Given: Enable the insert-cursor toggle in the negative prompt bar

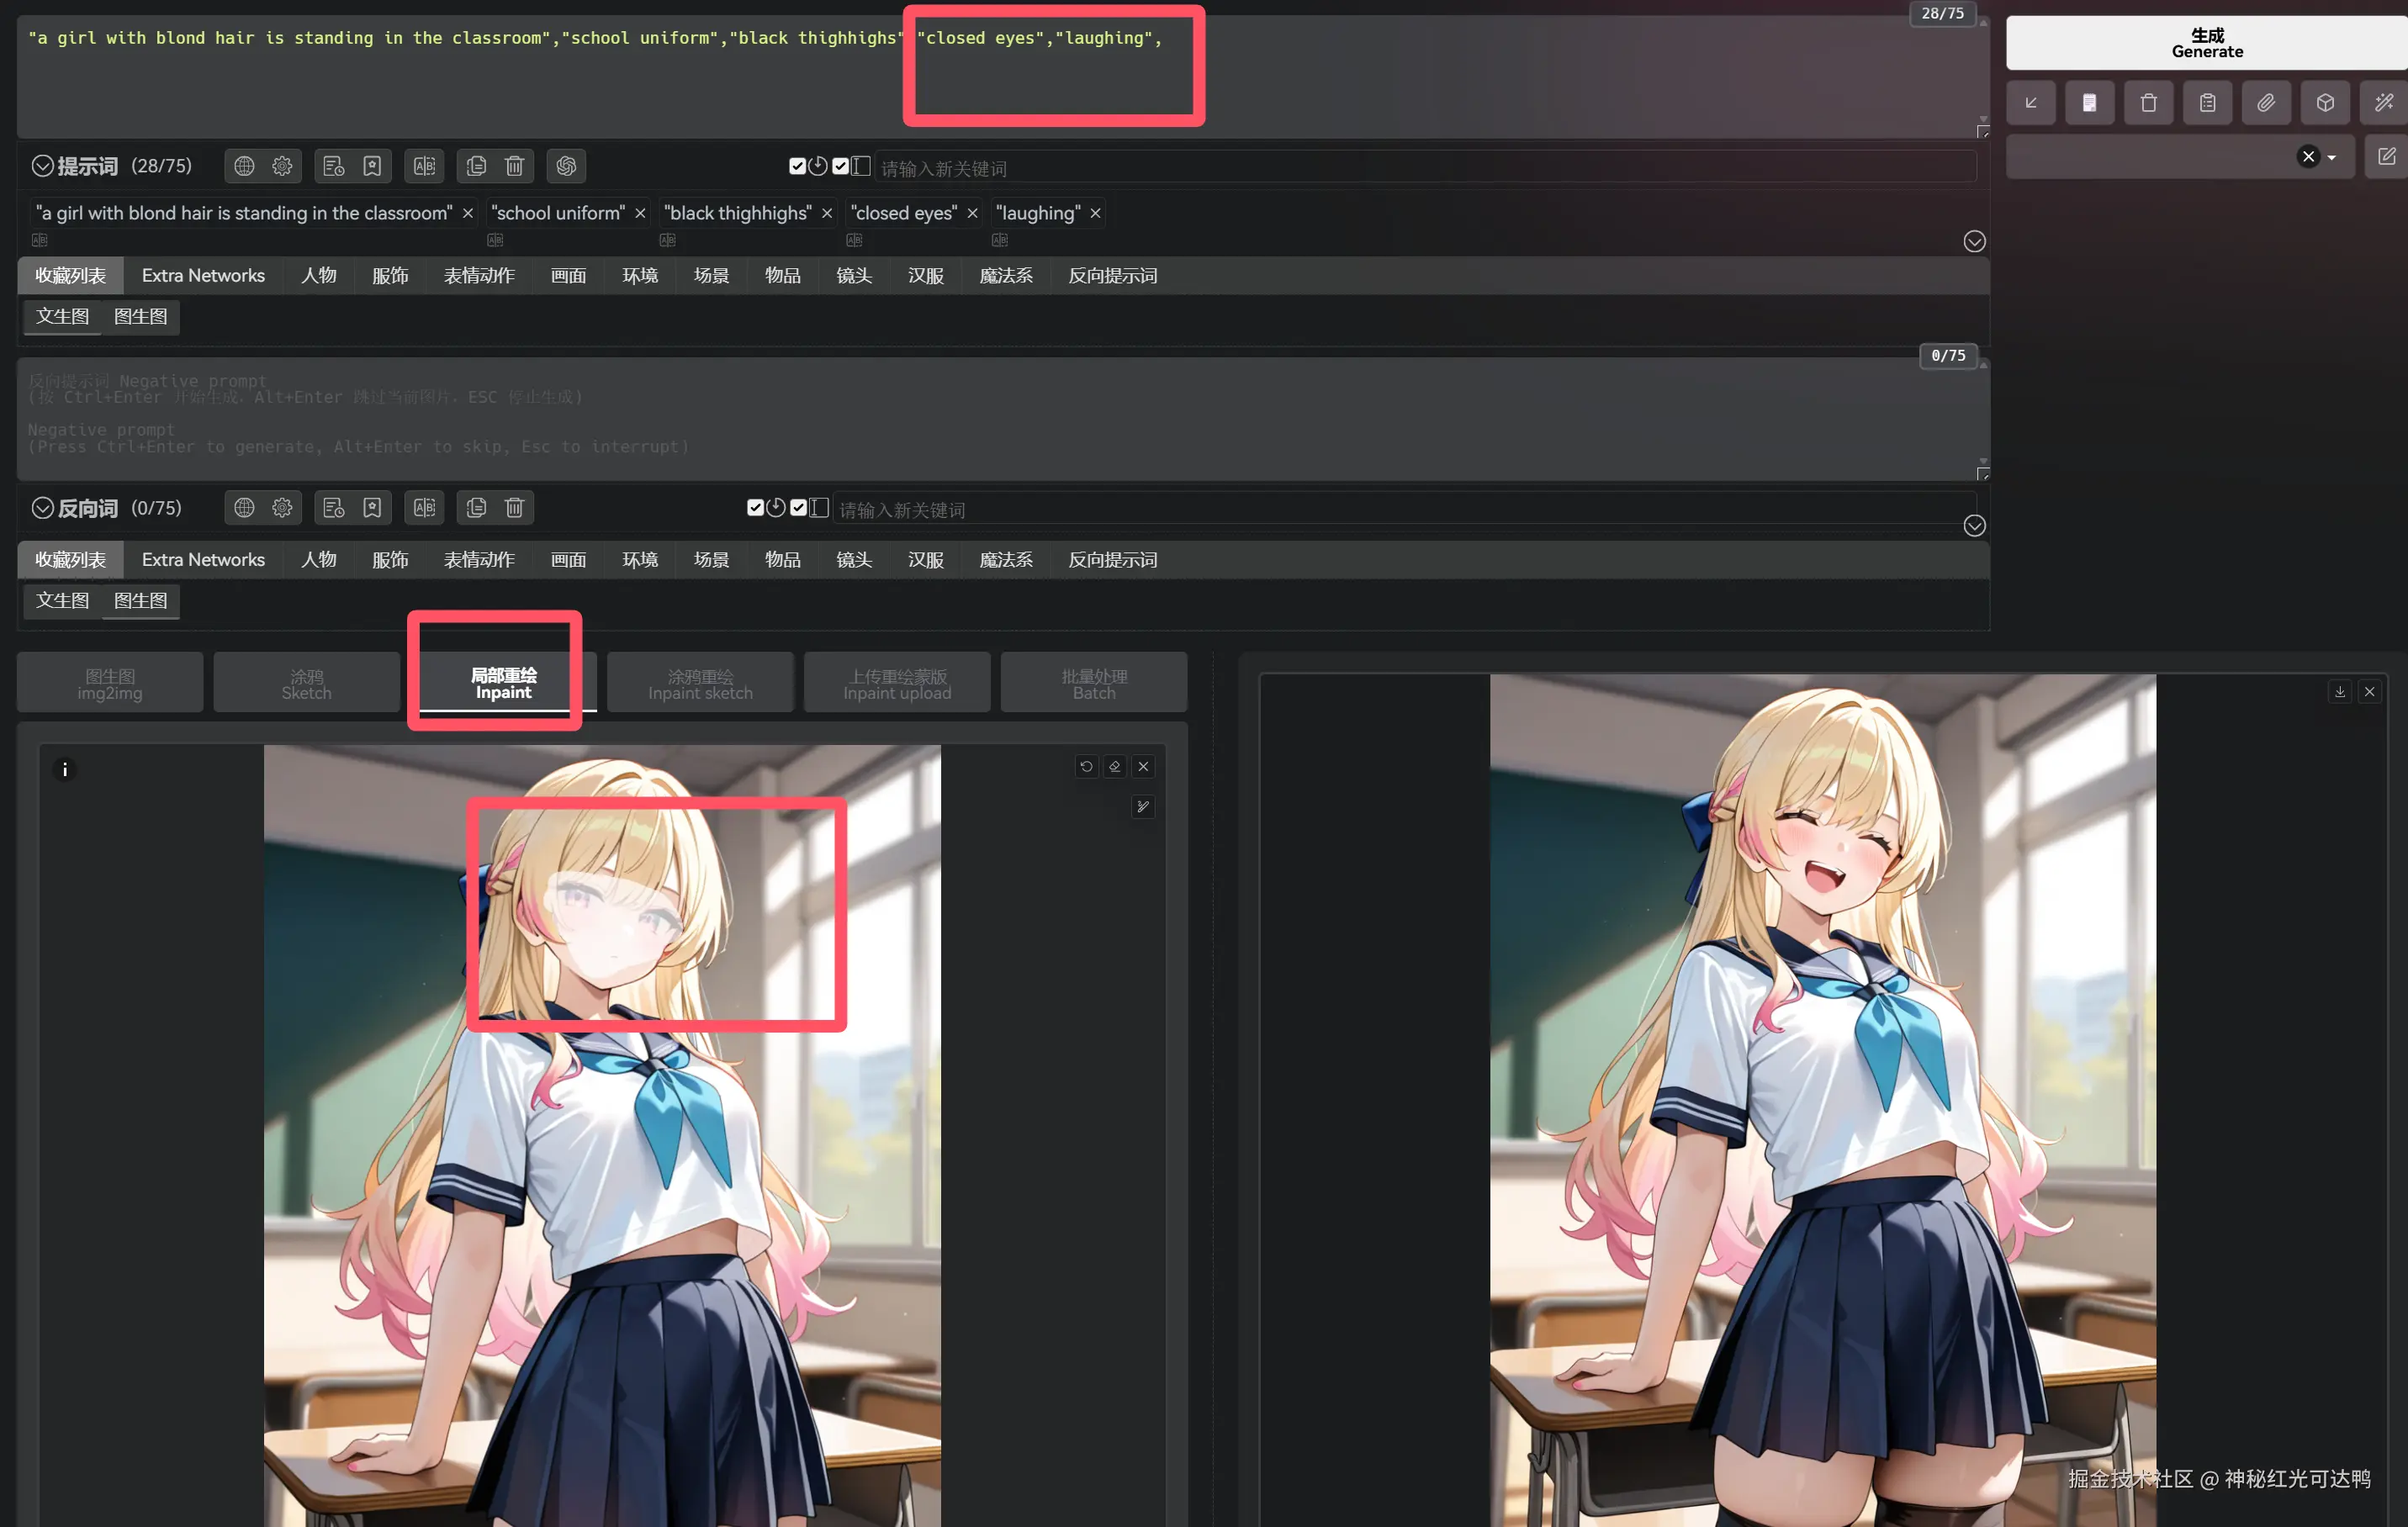Looking at the screenshot, I should (819, 507).
